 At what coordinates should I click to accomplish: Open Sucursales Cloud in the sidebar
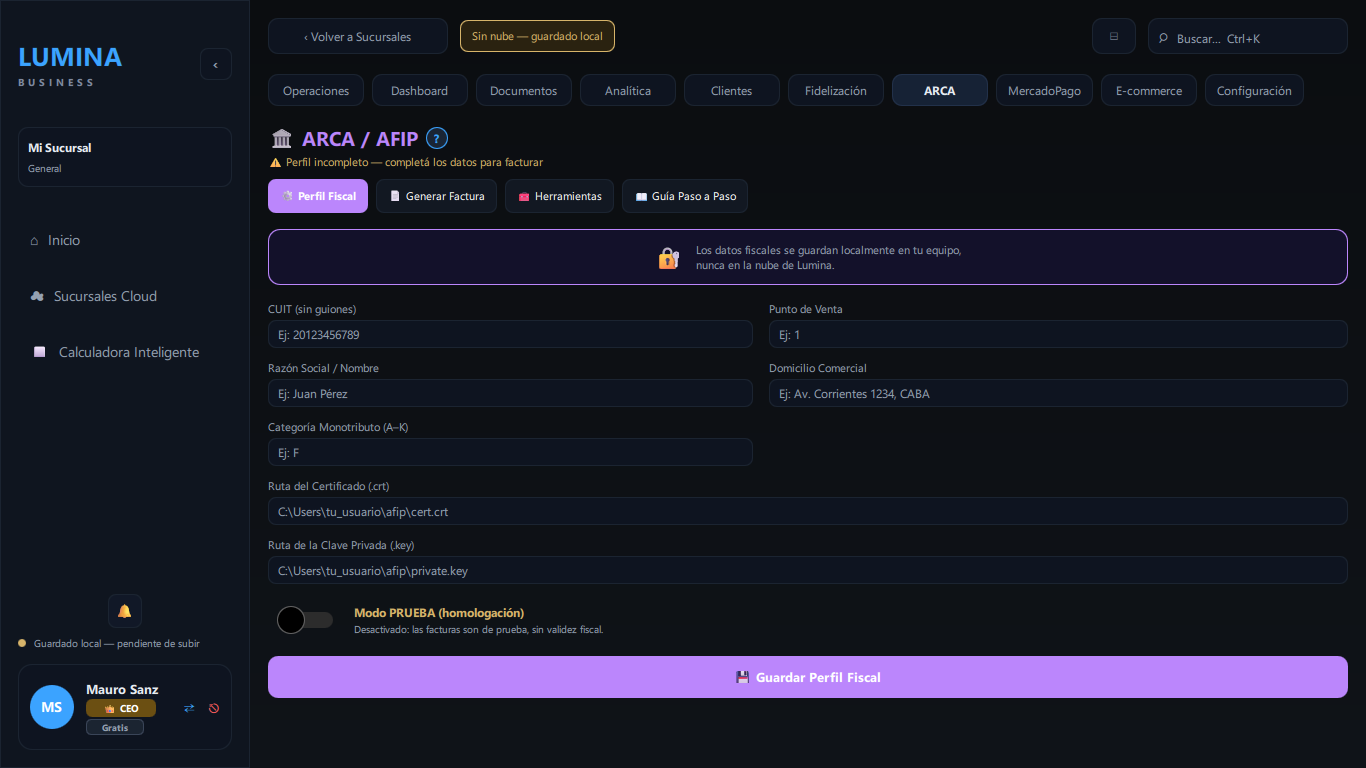[x=125, y=296]
